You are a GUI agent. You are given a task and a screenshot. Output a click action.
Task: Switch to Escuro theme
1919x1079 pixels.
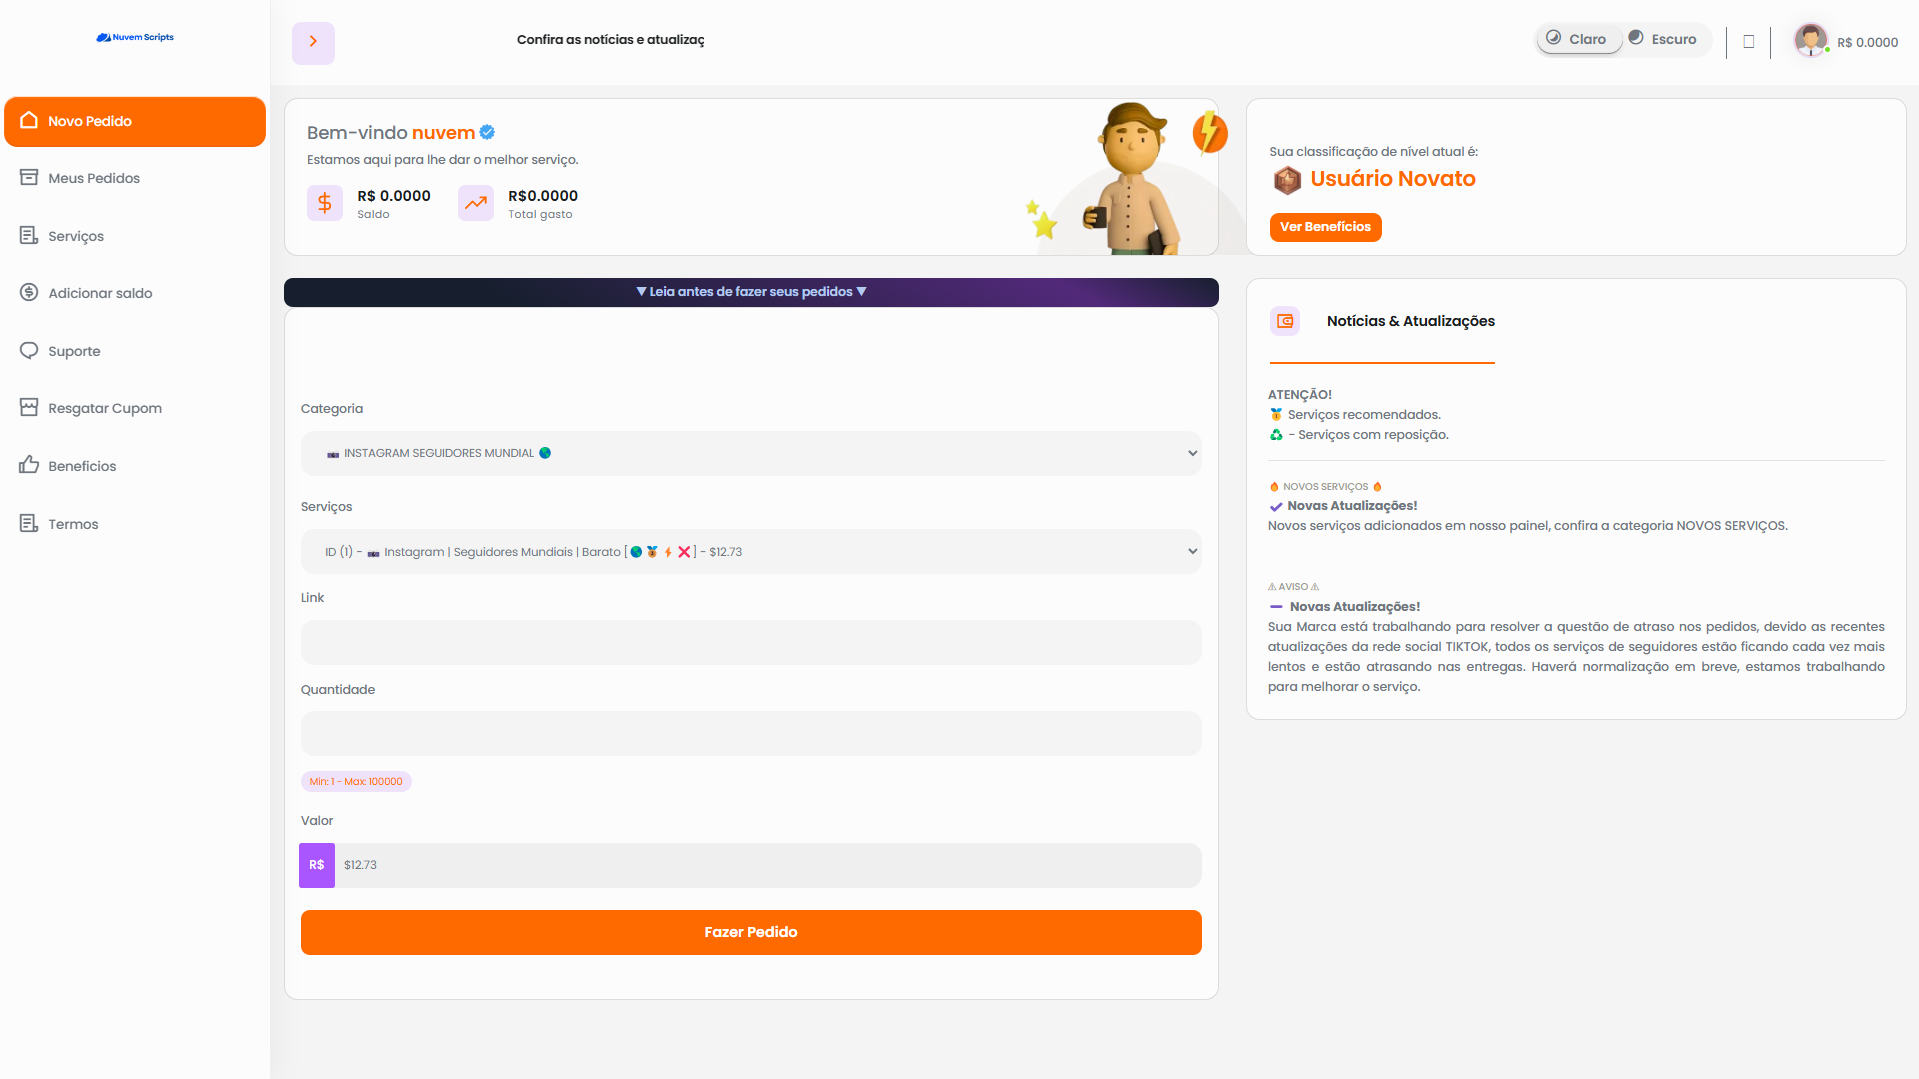pos(1664,39)
